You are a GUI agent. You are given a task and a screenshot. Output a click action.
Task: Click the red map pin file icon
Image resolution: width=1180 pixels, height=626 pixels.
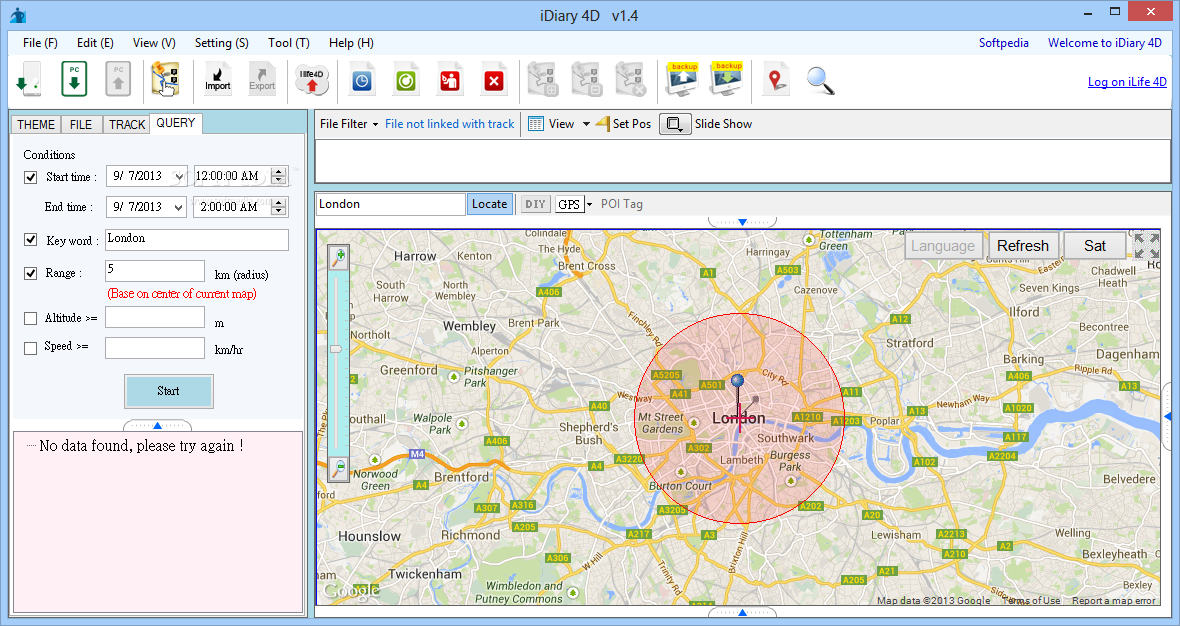(x=776, y=79)
